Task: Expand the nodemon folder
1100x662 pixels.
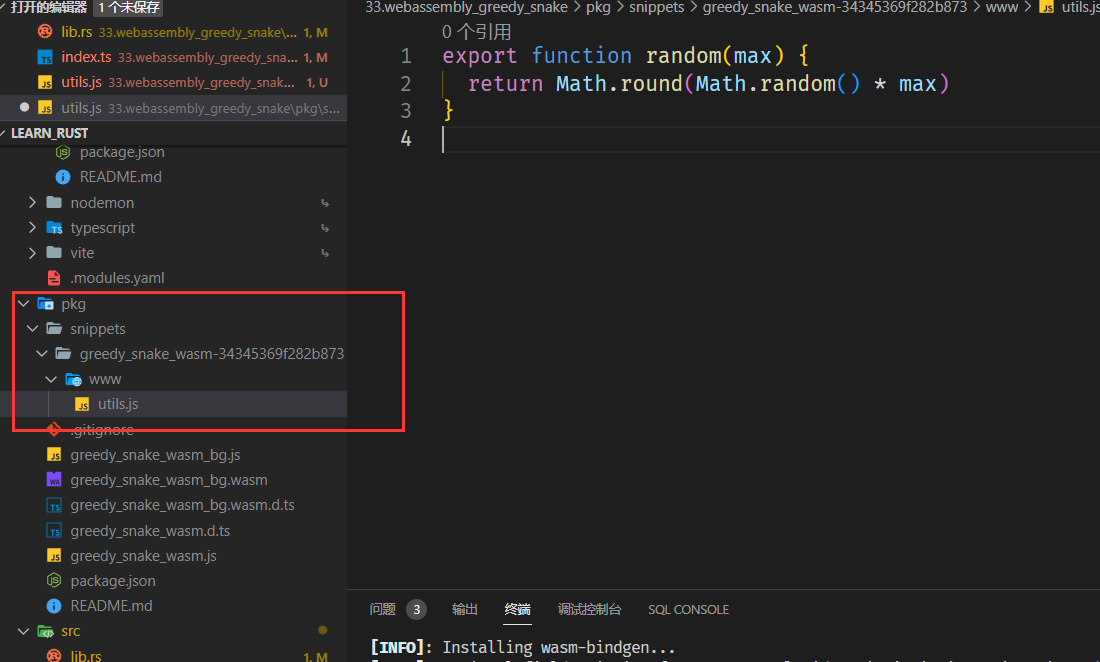Action: pos(32,203)
